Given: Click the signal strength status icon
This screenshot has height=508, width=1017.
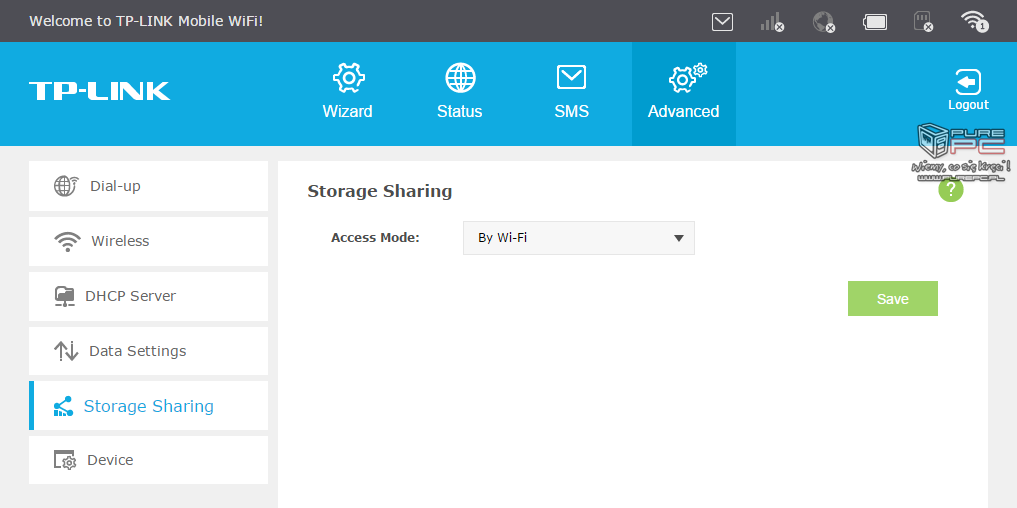Looking at the screenshot, I should click(771, 21).
